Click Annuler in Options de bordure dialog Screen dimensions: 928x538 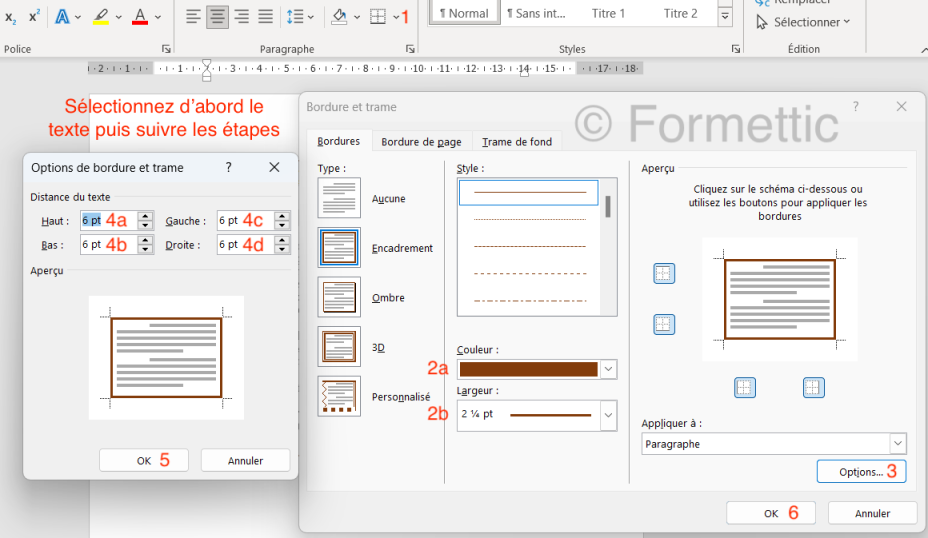tap(245, 461)
